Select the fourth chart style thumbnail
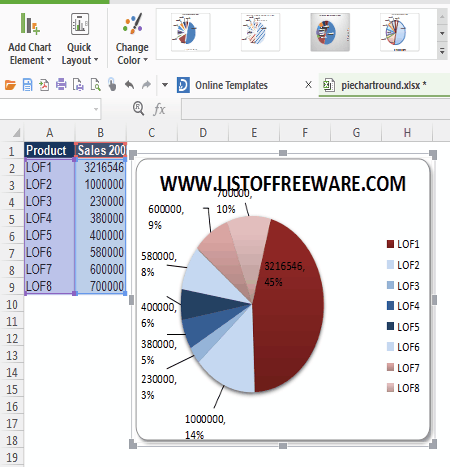 coord(400,32)
